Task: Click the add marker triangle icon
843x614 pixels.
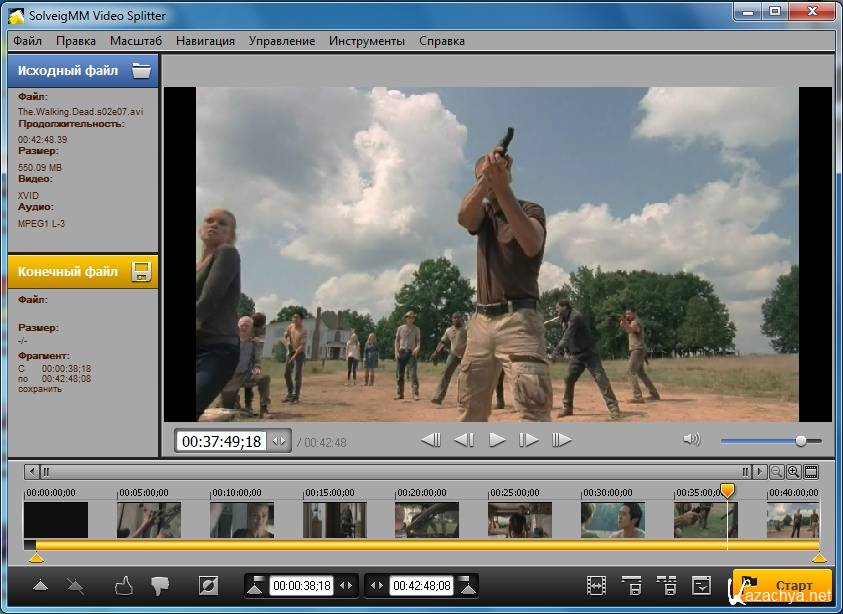Action: click(40, 586)
